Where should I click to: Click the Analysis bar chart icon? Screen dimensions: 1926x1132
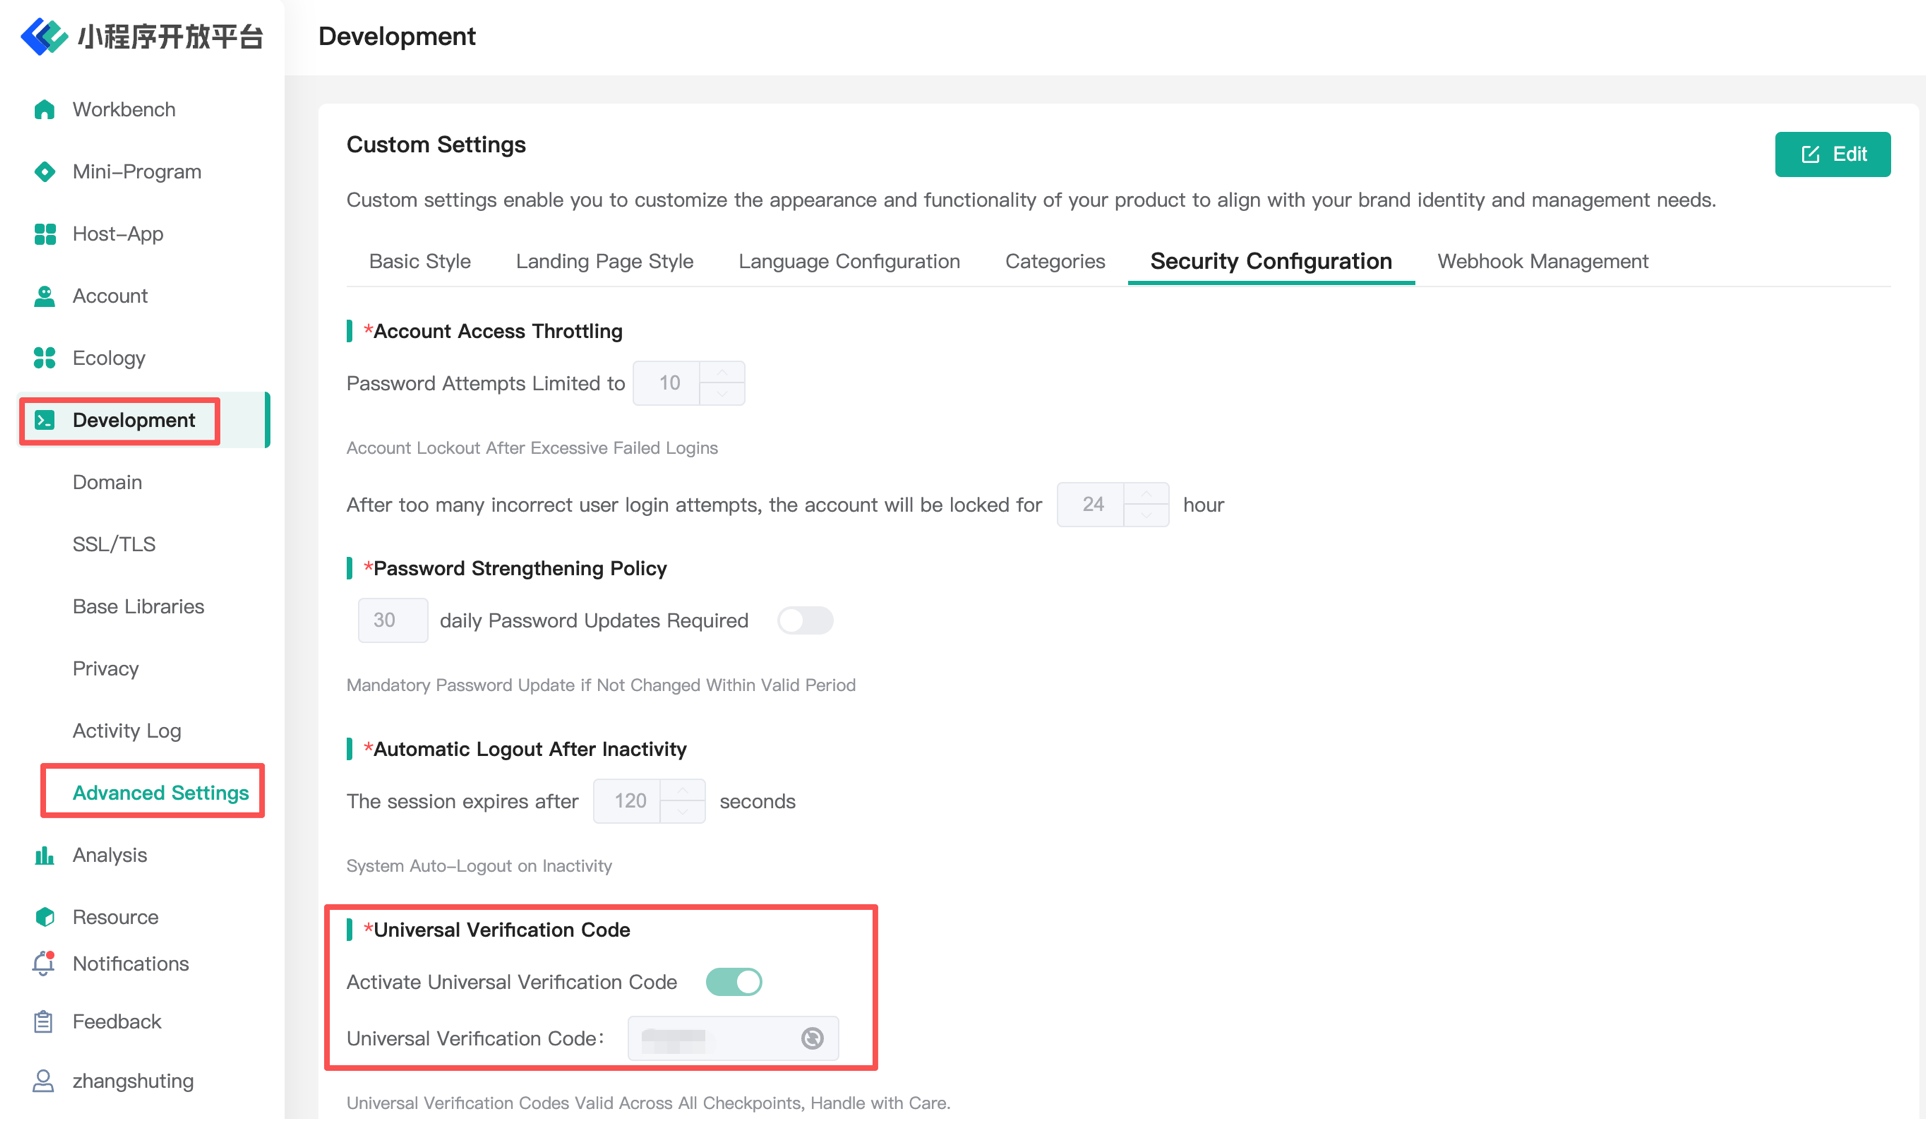coord(44,855)
